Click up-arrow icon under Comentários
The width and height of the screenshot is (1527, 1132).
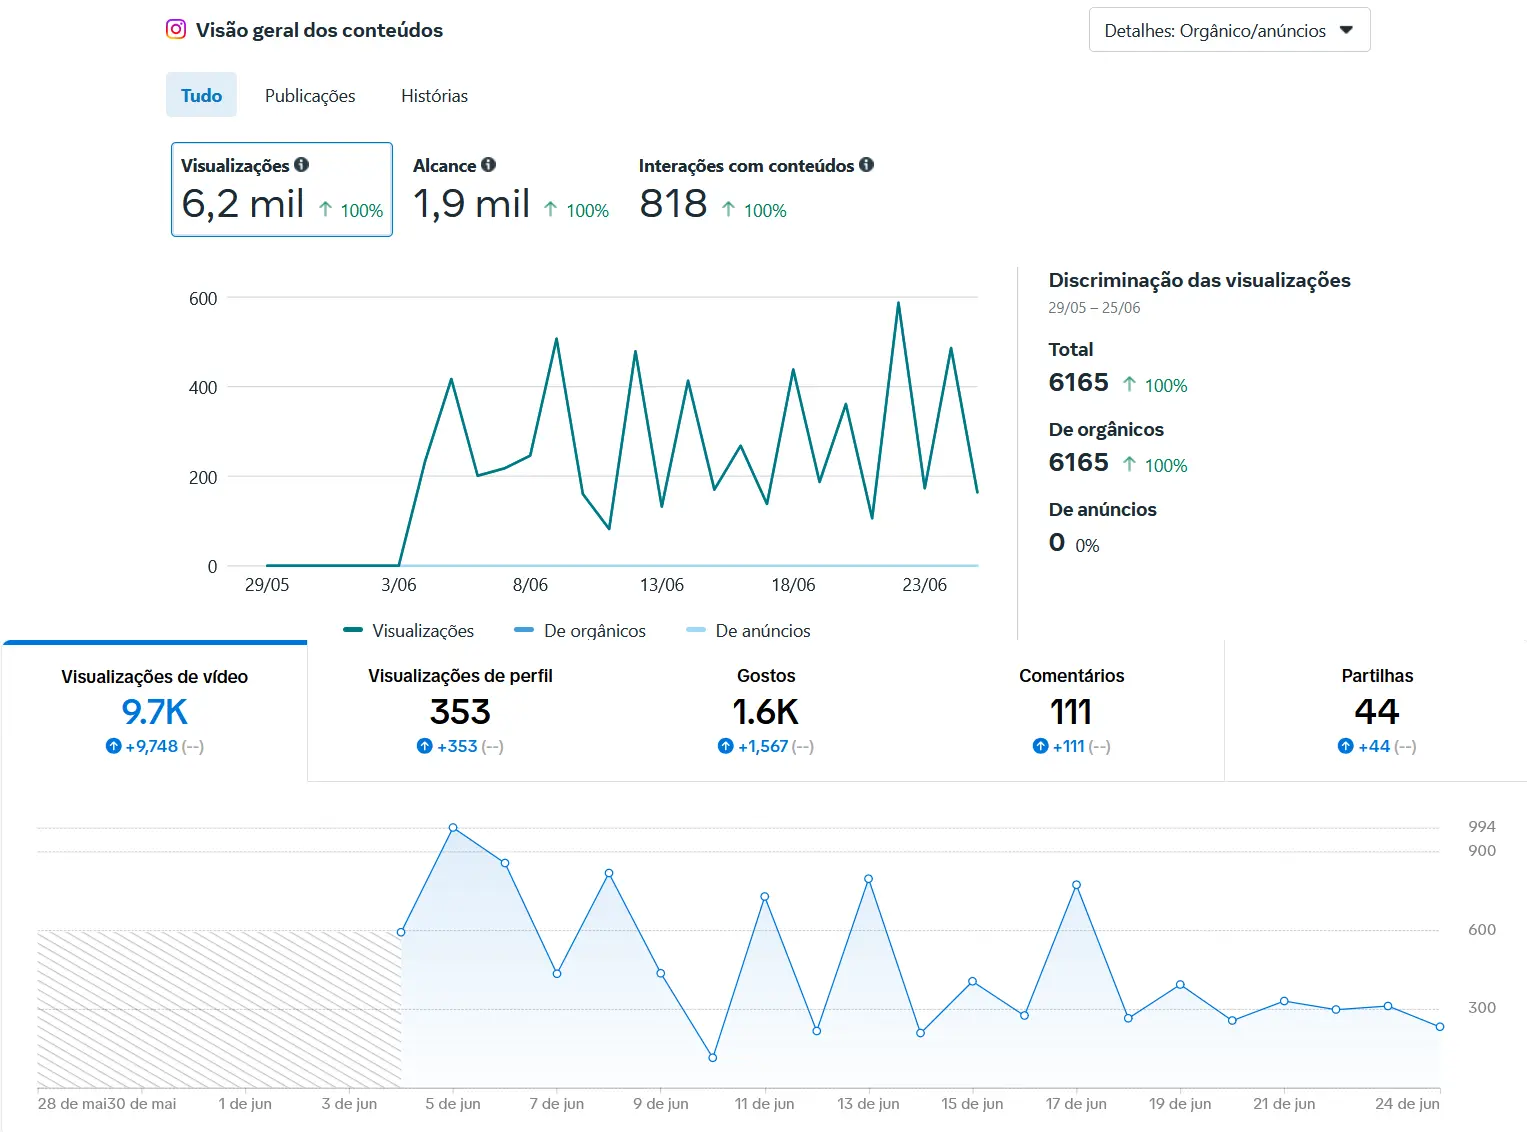(1040, 746)
